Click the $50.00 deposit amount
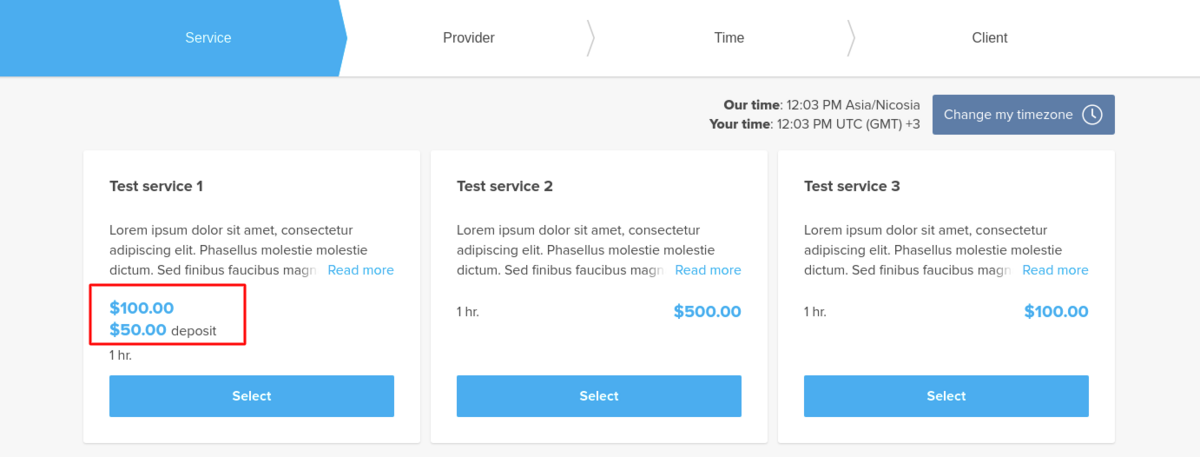 click(138, 330)
